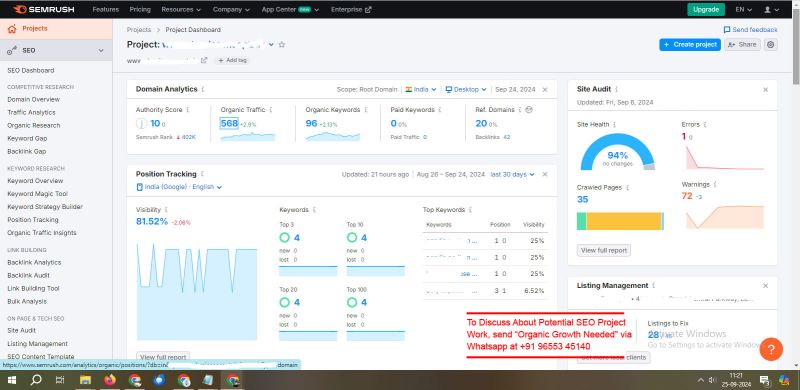This screenshot has height=390, width=800.
Task: Open India (Google) - English dropdown
Action: (179, 187)
